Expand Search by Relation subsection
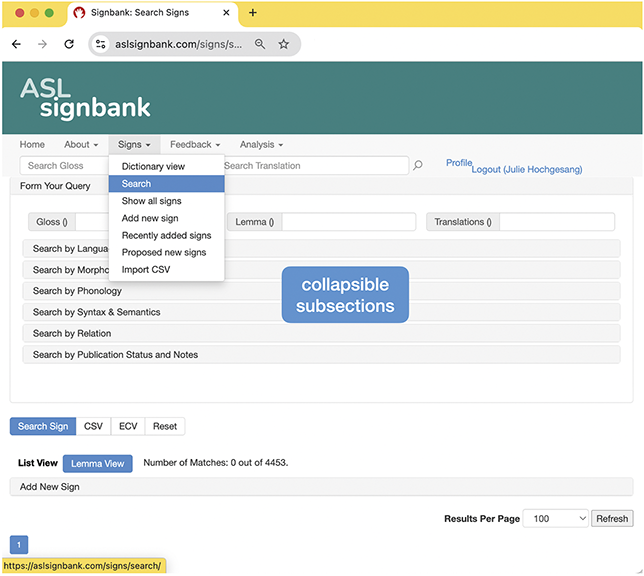The width and height of the screenshot is (644, 576). (321, 333)
